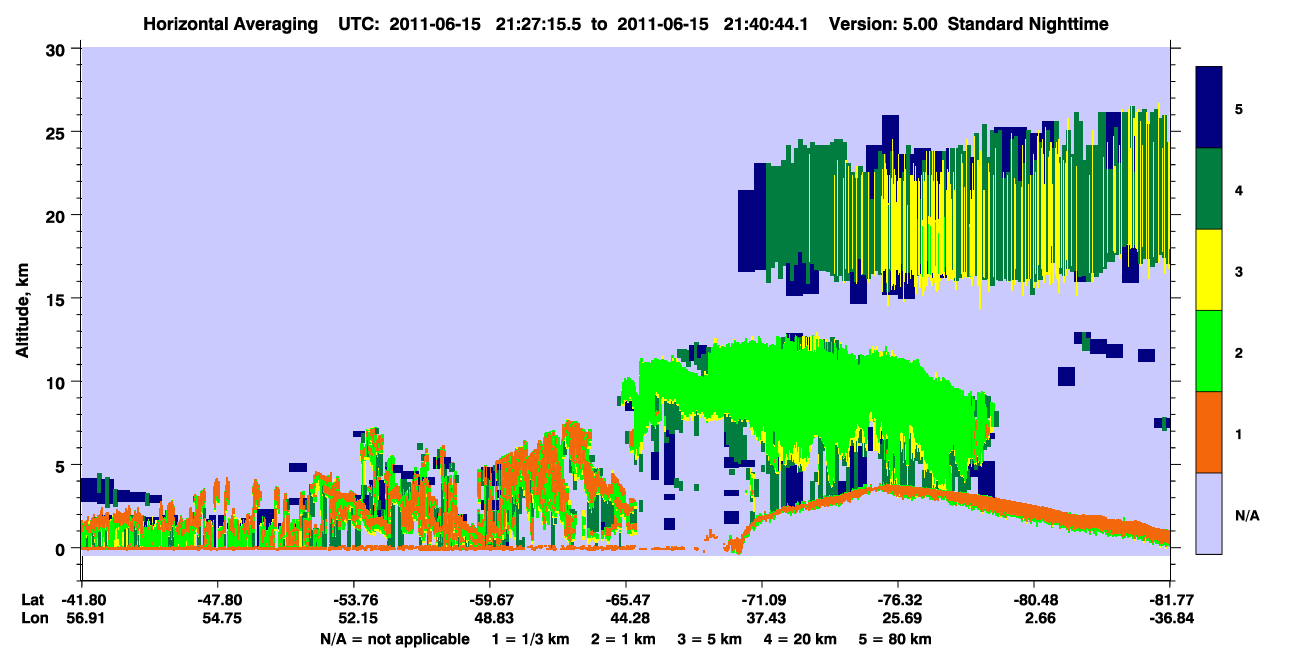Click the latitude value -59.67
This screenshot has width=1300, height=667.
point(489,600)
